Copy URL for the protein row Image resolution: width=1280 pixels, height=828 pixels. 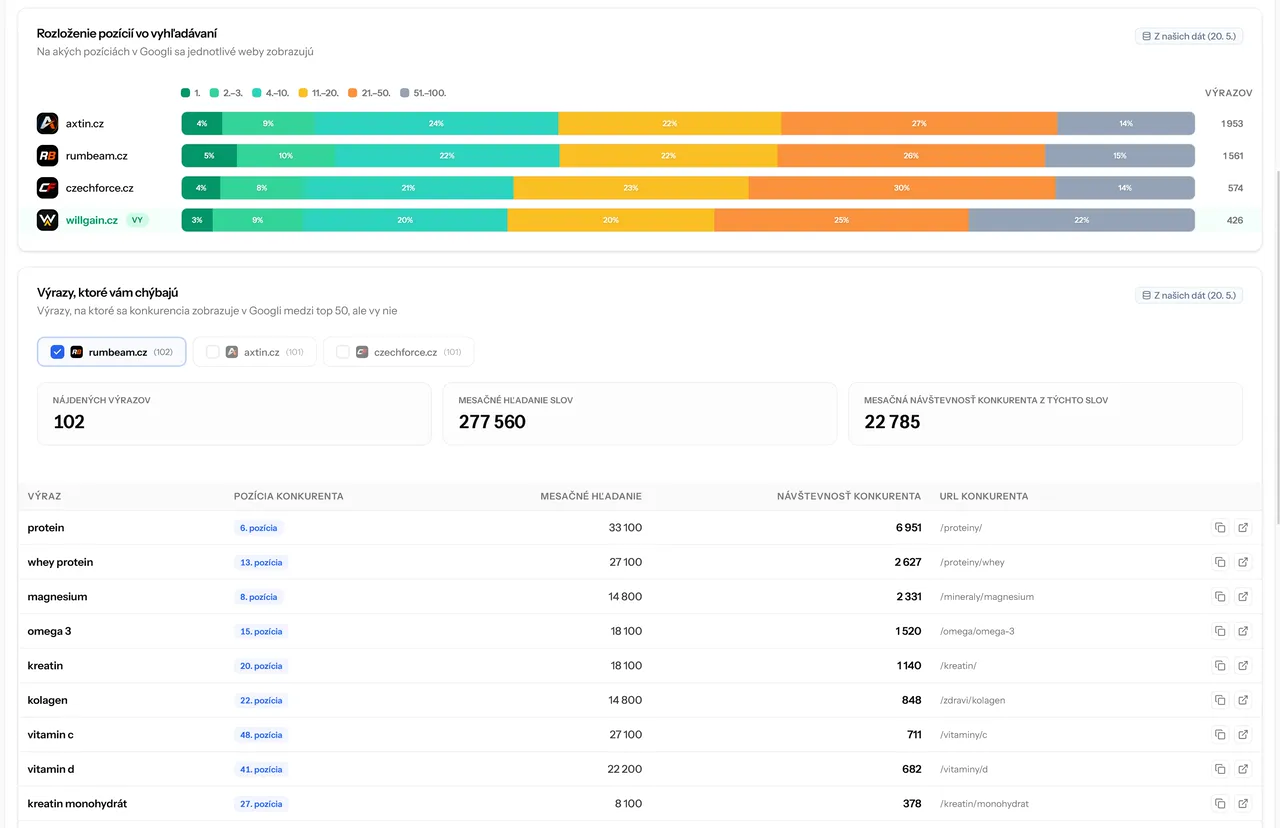(1220, 528)
